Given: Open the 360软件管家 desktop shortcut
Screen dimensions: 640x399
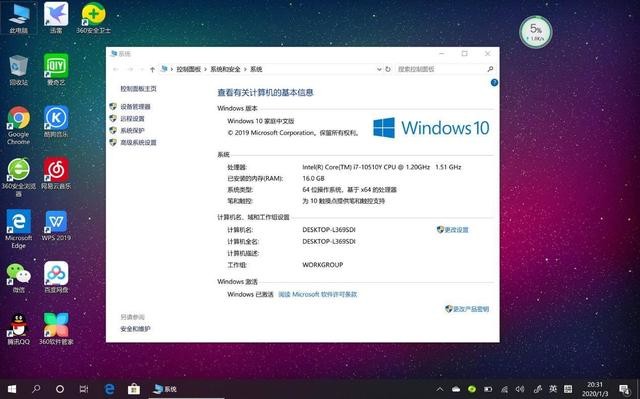Looking at the screenshot, I should point(56,329).
